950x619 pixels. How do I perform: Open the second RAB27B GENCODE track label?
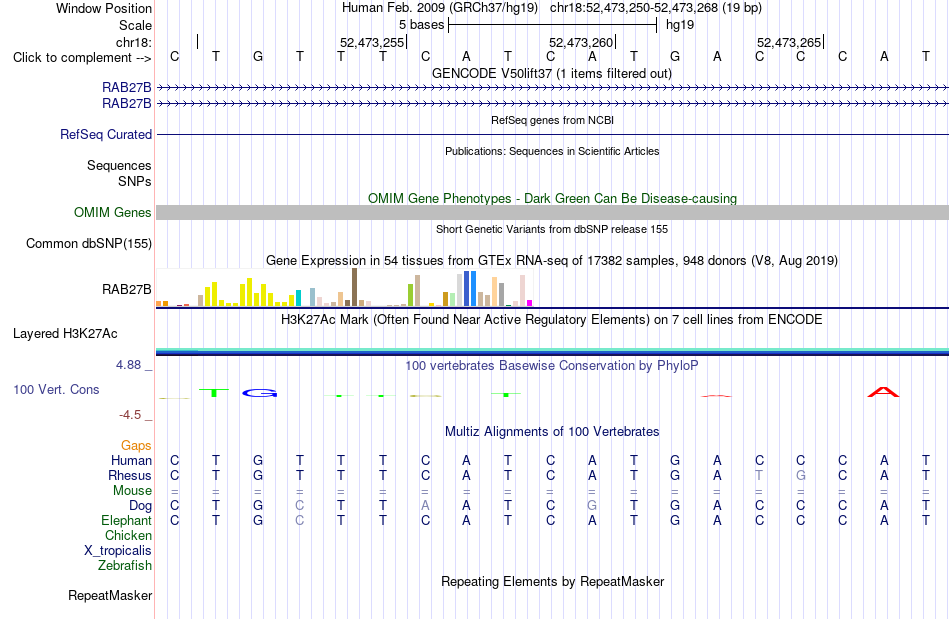(x=127, y=104)
